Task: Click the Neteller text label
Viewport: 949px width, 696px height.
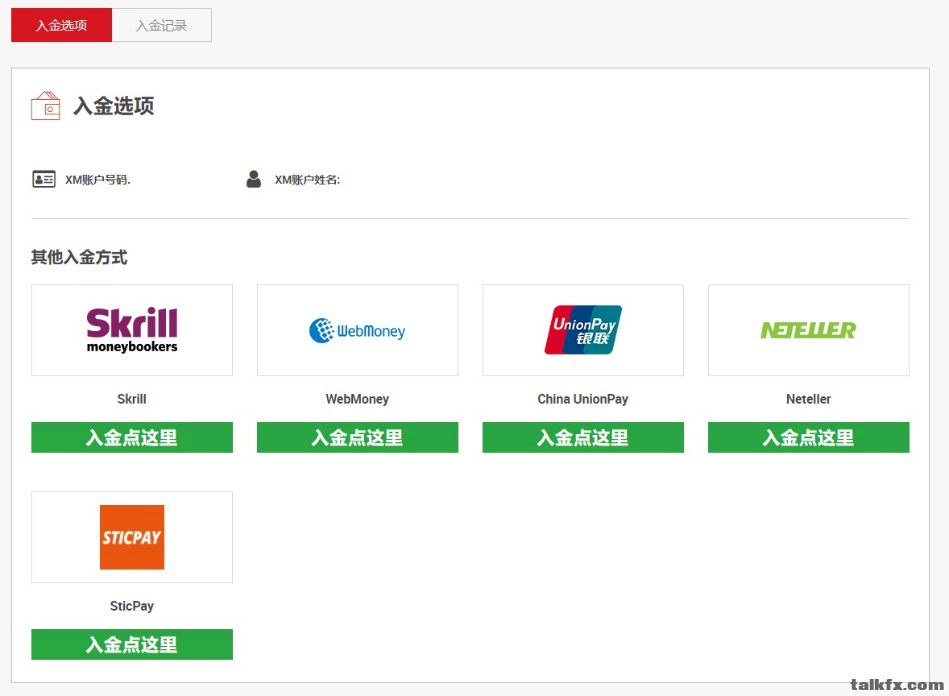Action: pos(808,399)
